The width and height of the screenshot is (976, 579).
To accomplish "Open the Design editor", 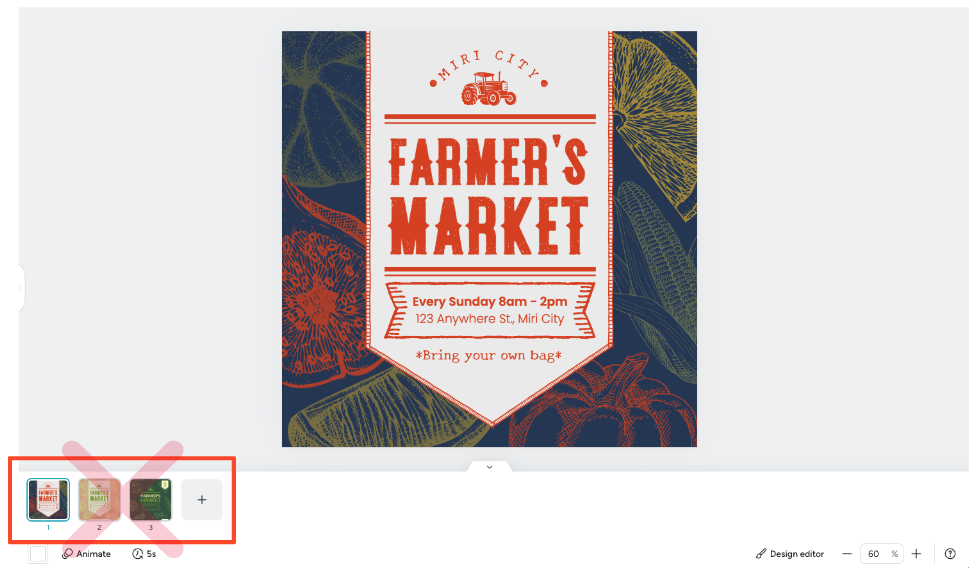I will coord(790,553).
